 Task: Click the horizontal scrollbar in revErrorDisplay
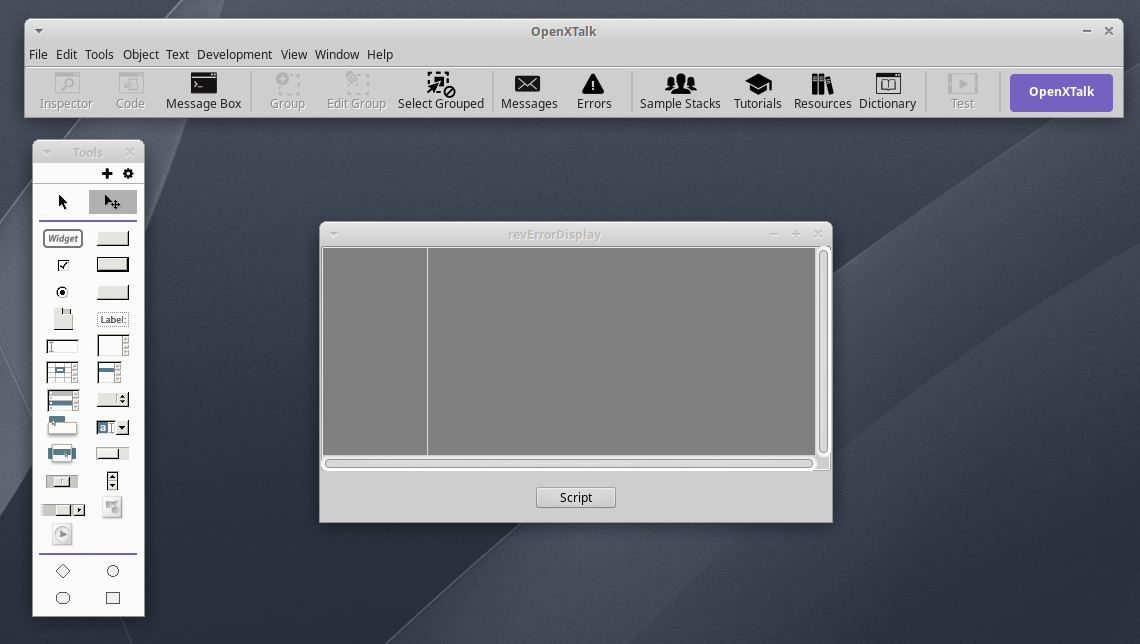pos(569,464)
